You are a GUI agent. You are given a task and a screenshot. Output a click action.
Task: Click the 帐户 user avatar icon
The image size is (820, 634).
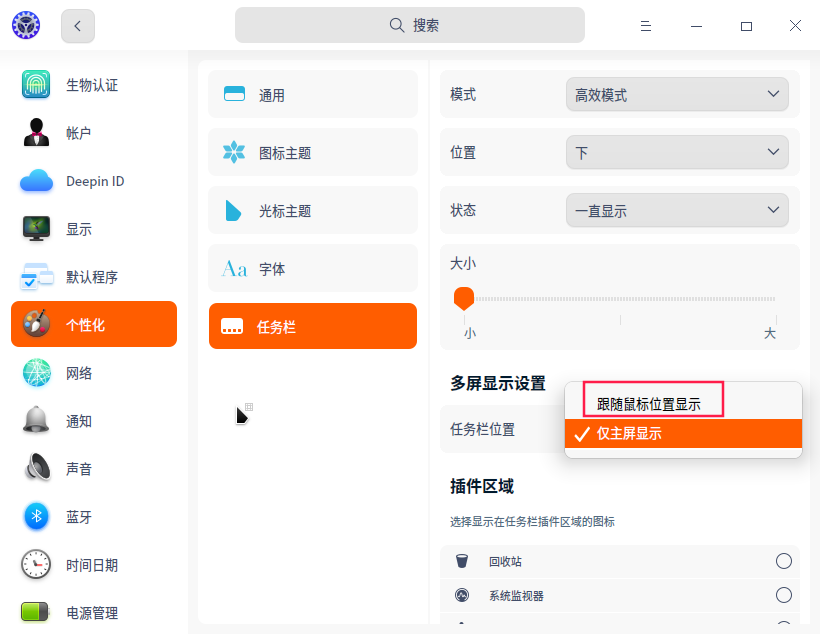tap(36, 132)
